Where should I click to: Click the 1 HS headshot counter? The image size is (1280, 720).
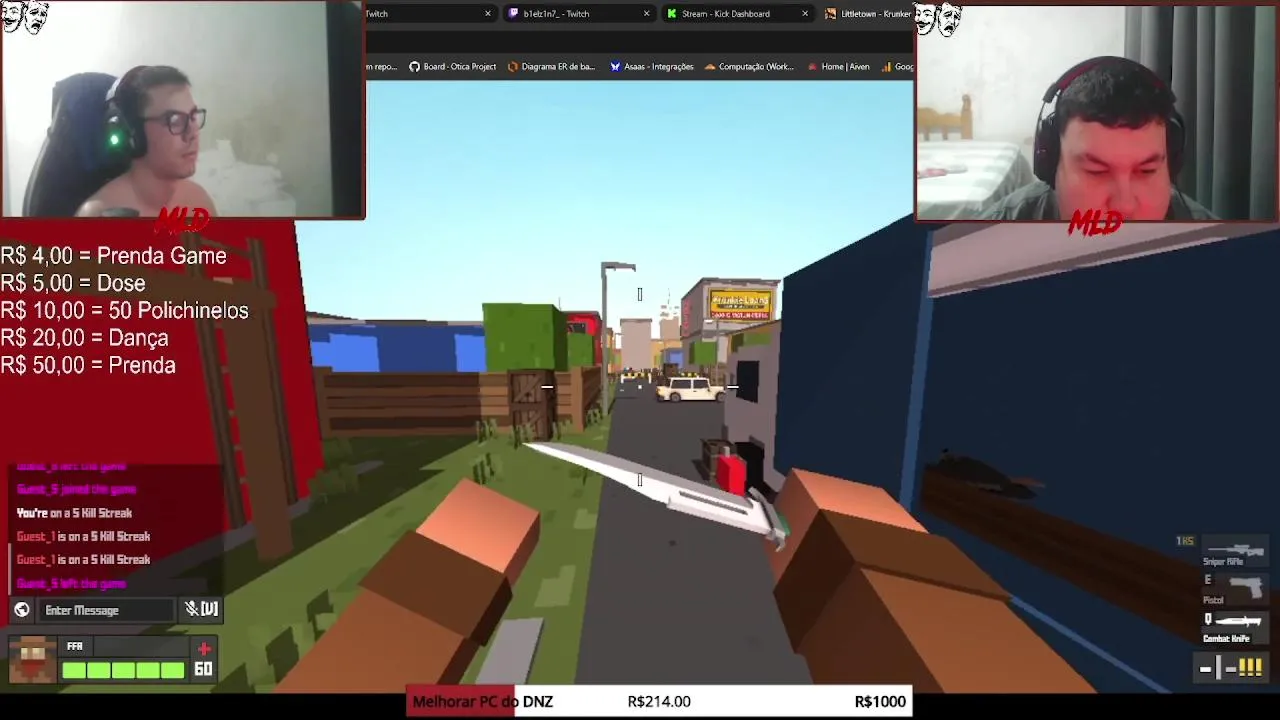[x=1185, y=541]
